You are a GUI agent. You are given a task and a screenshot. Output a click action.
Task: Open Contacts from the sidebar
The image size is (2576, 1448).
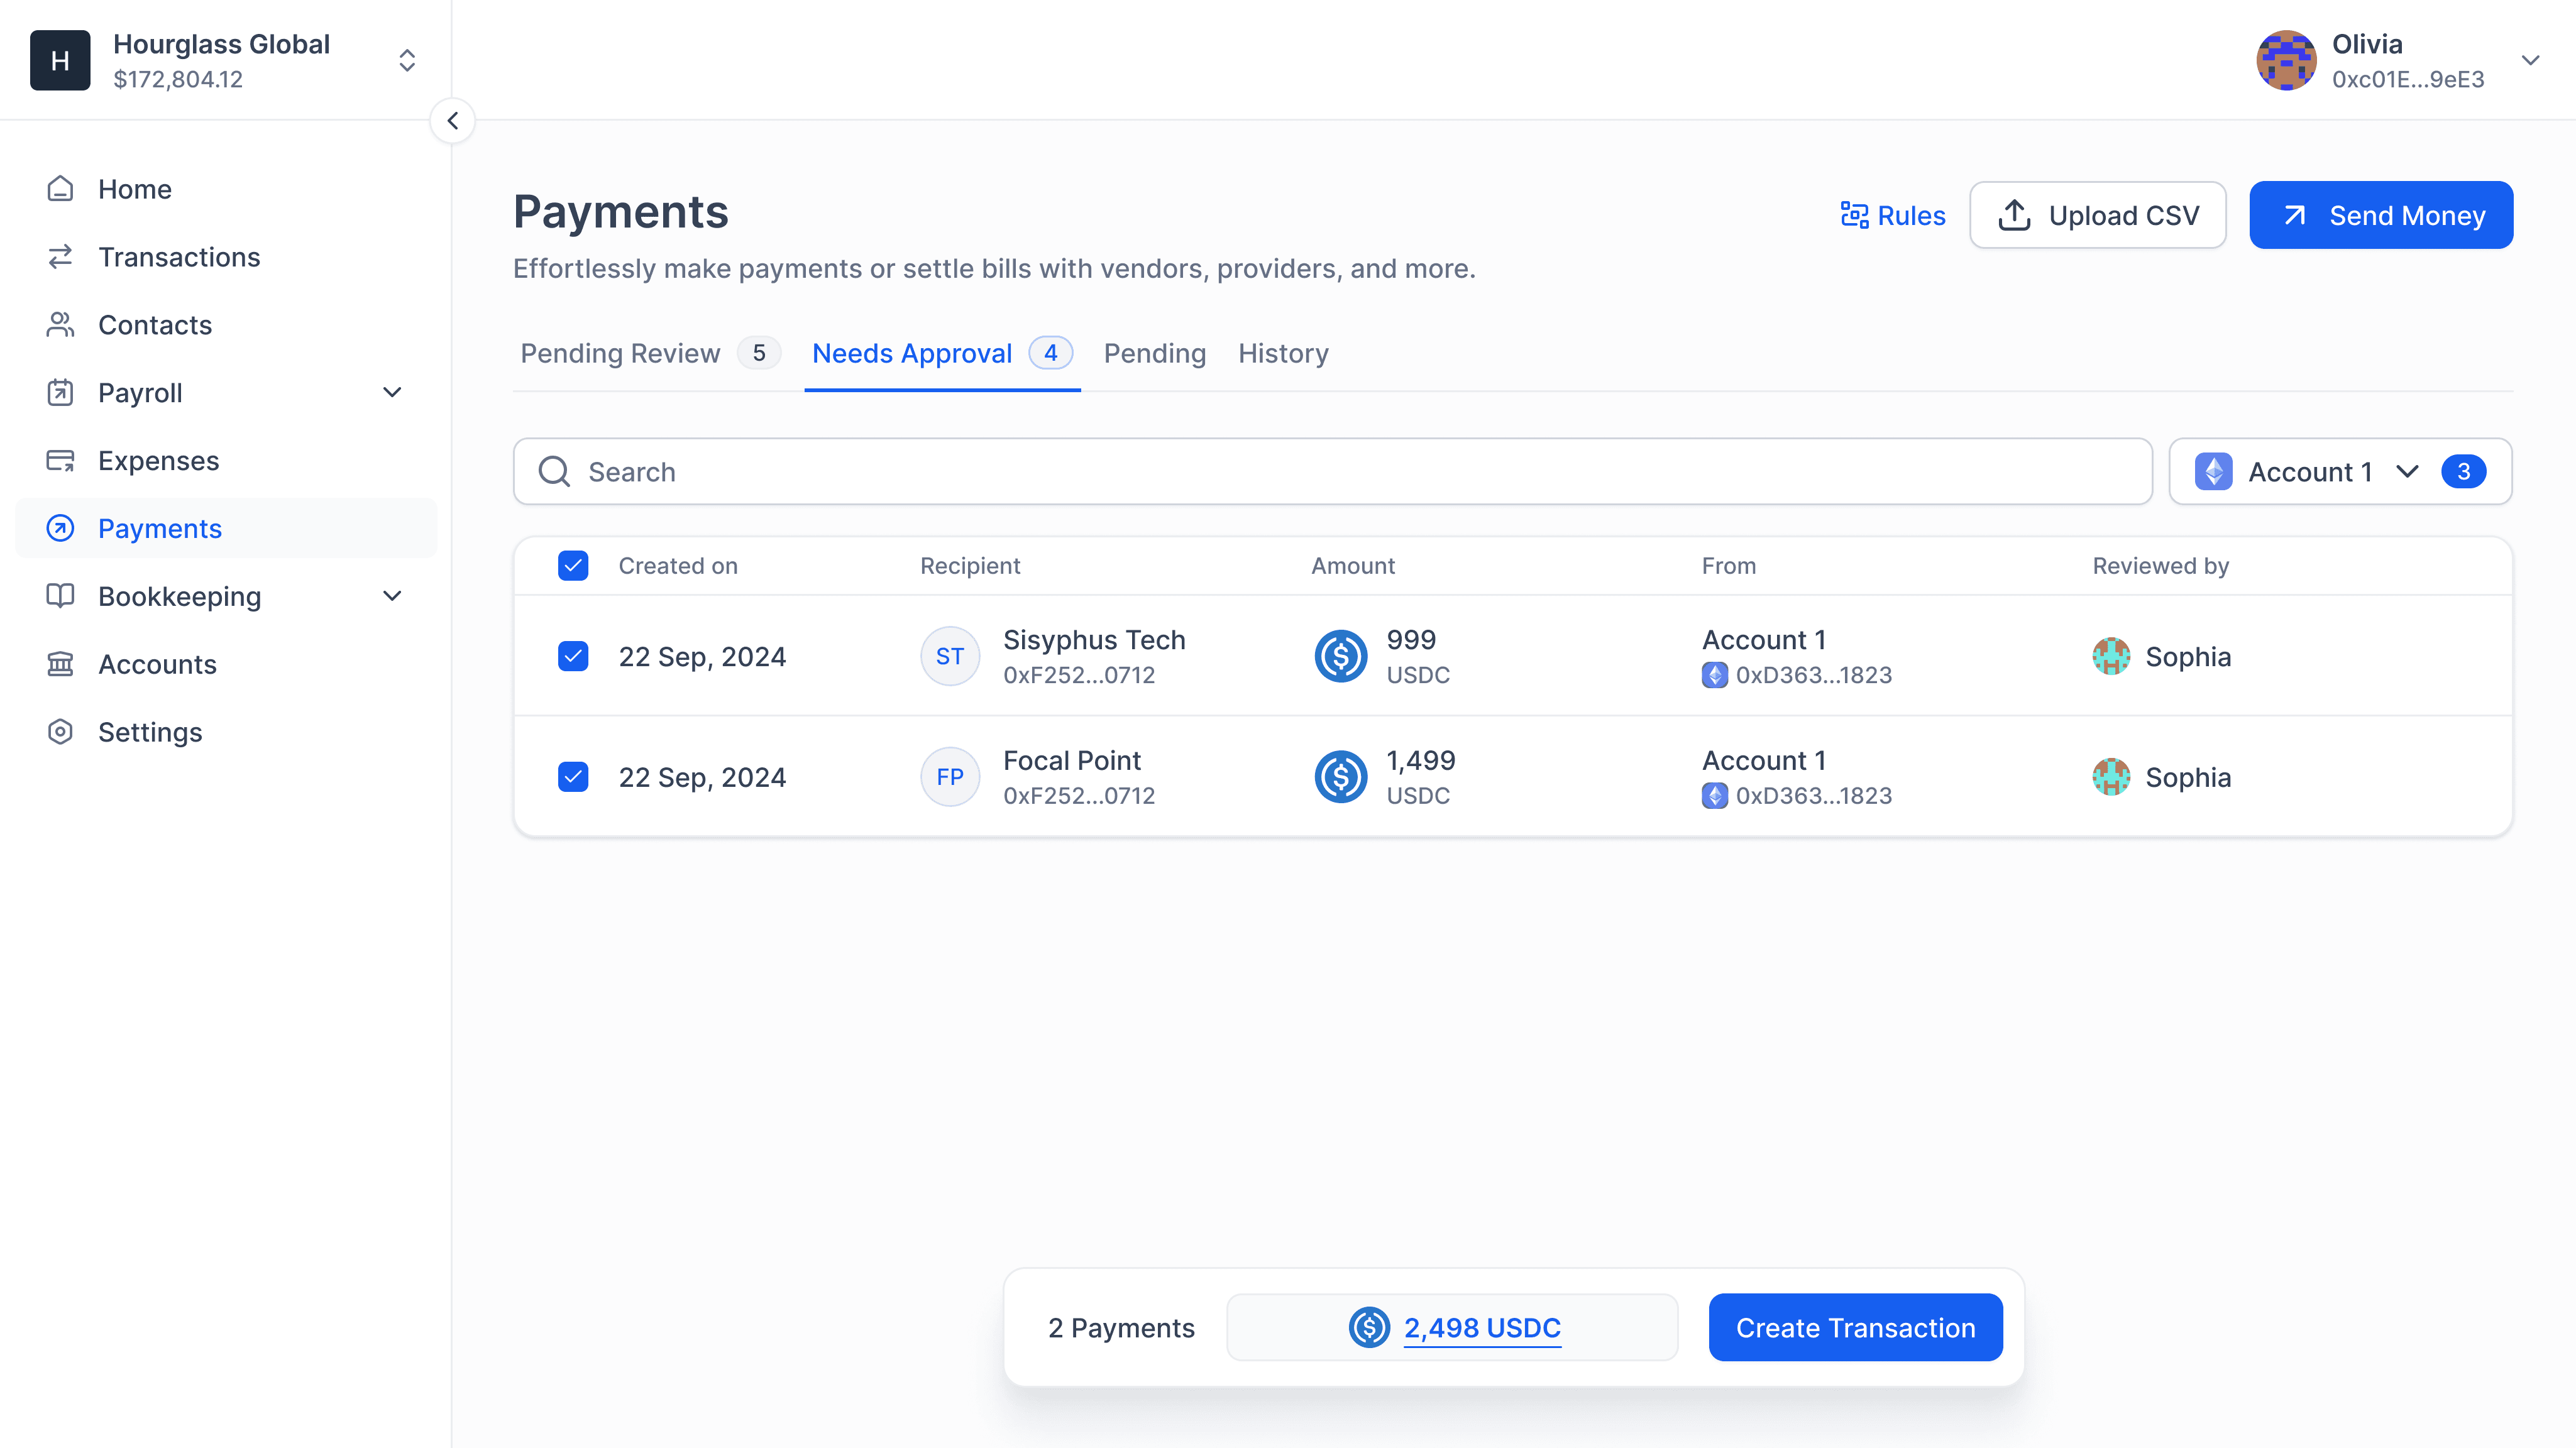[155, 325]
